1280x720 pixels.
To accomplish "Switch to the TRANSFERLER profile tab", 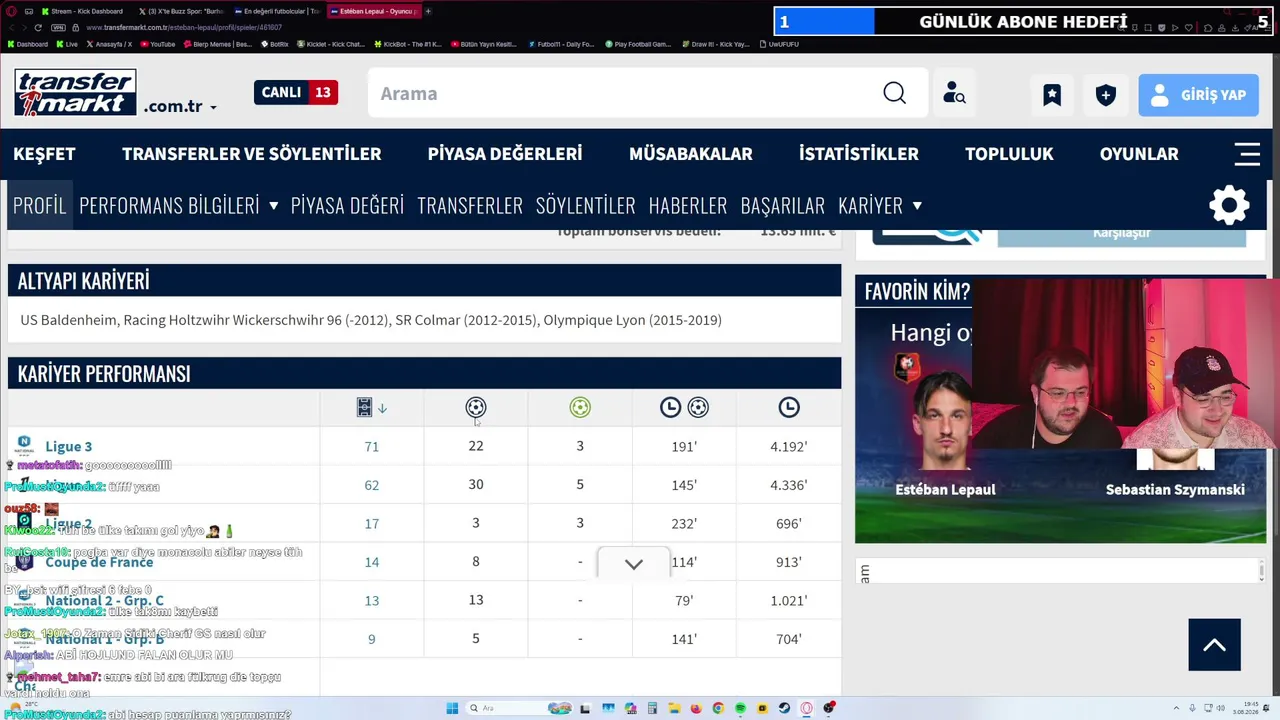I will pos(470,205).
